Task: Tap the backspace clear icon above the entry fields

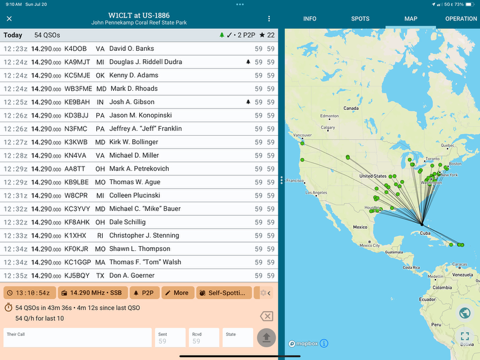Action: coord(267,316)
